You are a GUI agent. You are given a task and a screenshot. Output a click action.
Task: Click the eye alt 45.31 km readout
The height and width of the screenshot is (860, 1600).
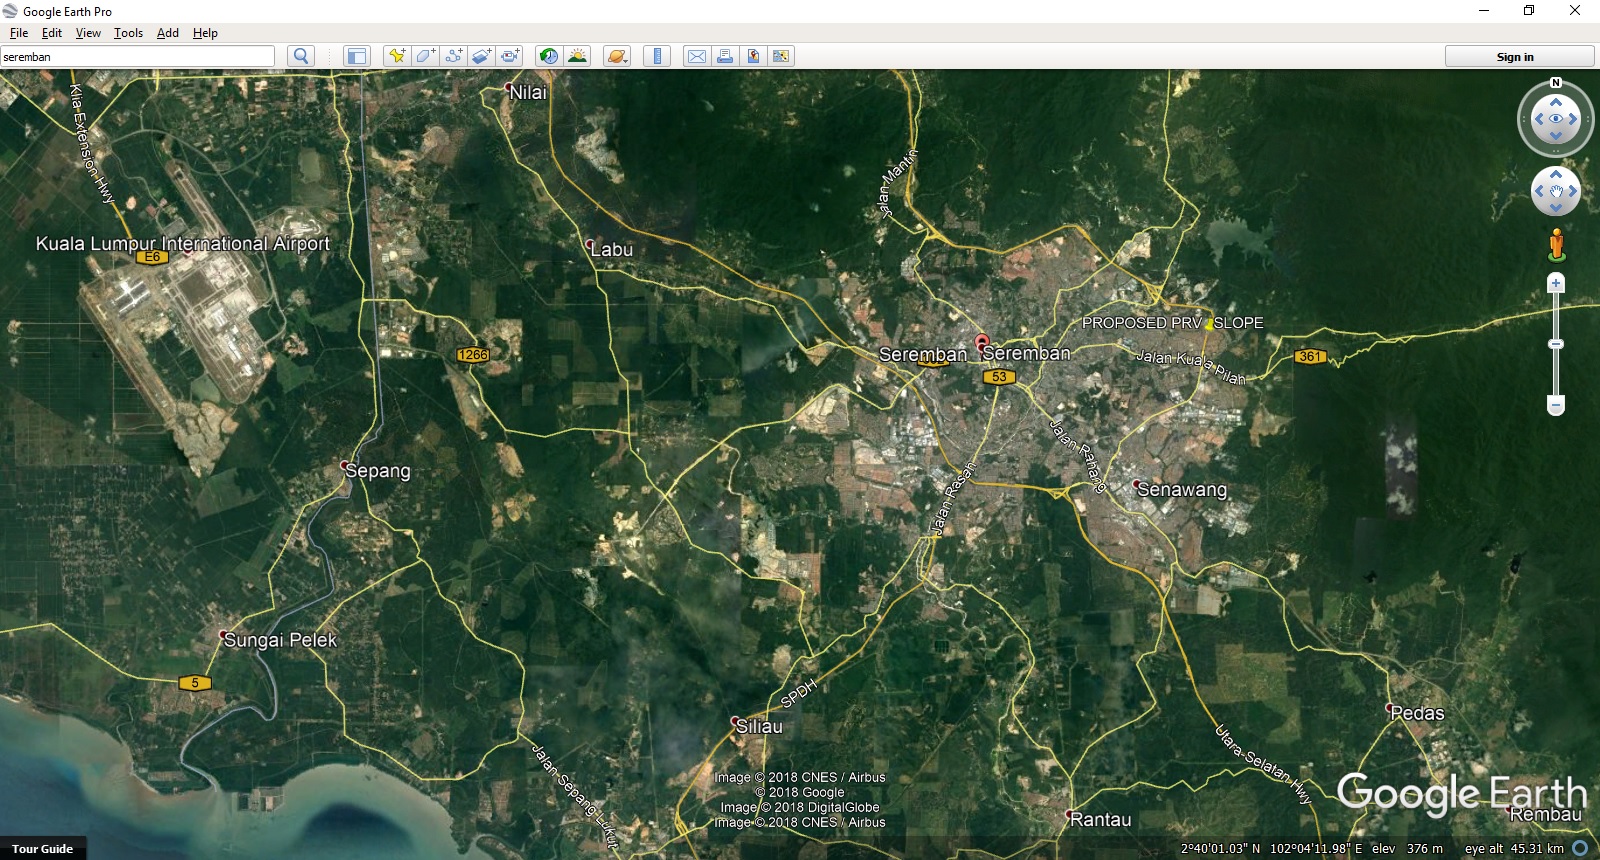1514,848
